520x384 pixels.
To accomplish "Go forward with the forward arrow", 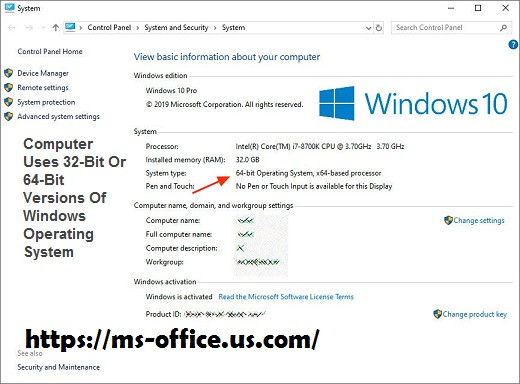I will (30, 28).
